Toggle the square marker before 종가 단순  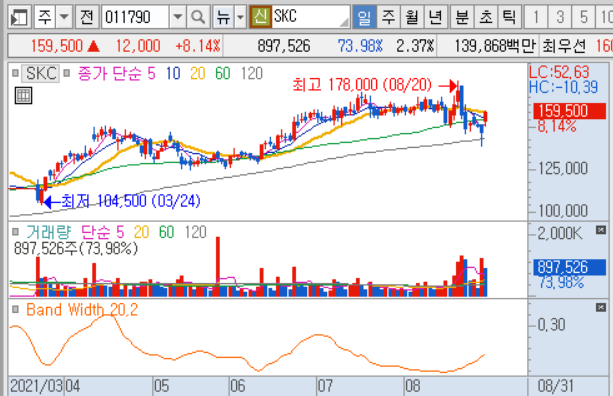coord(67,73)
